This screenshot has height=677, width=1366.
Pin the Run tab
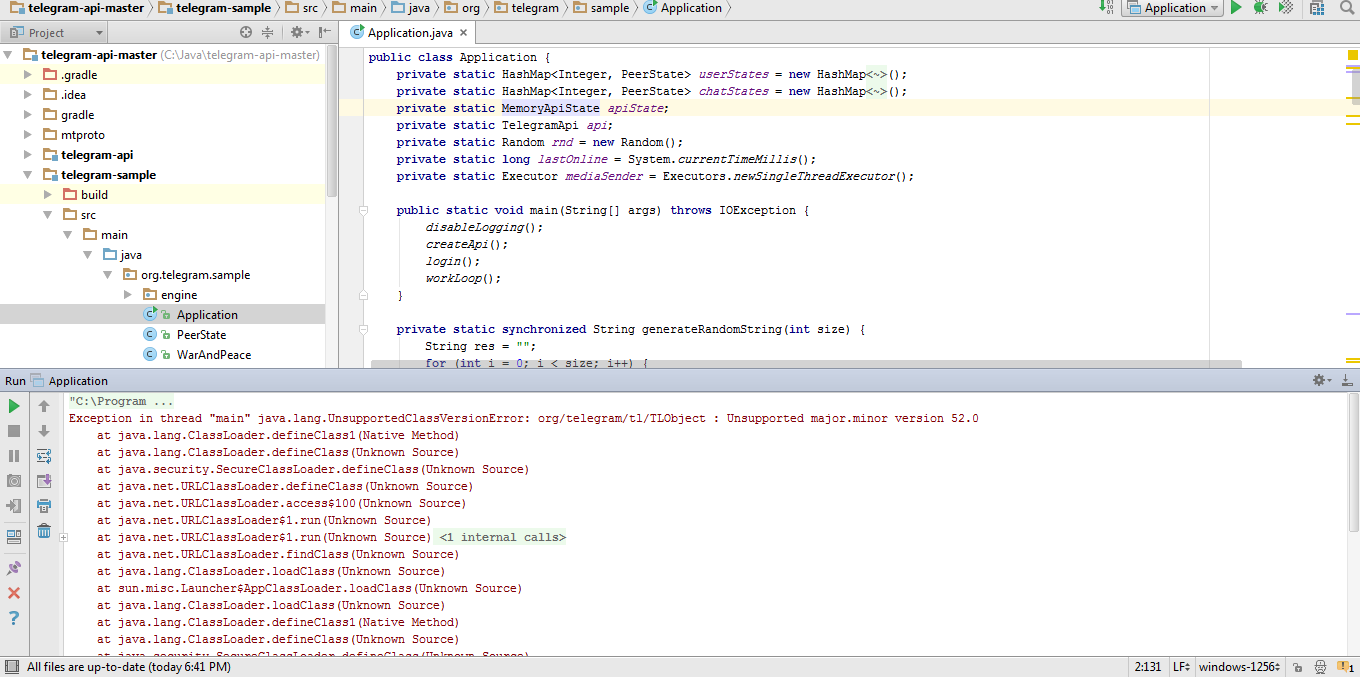[14, 568]
